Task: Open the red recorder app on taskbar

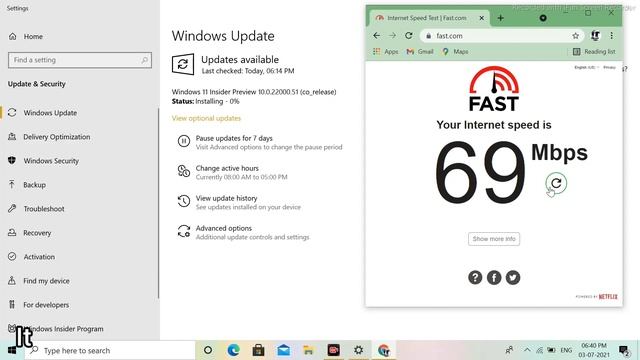Action: coord(333,350)
